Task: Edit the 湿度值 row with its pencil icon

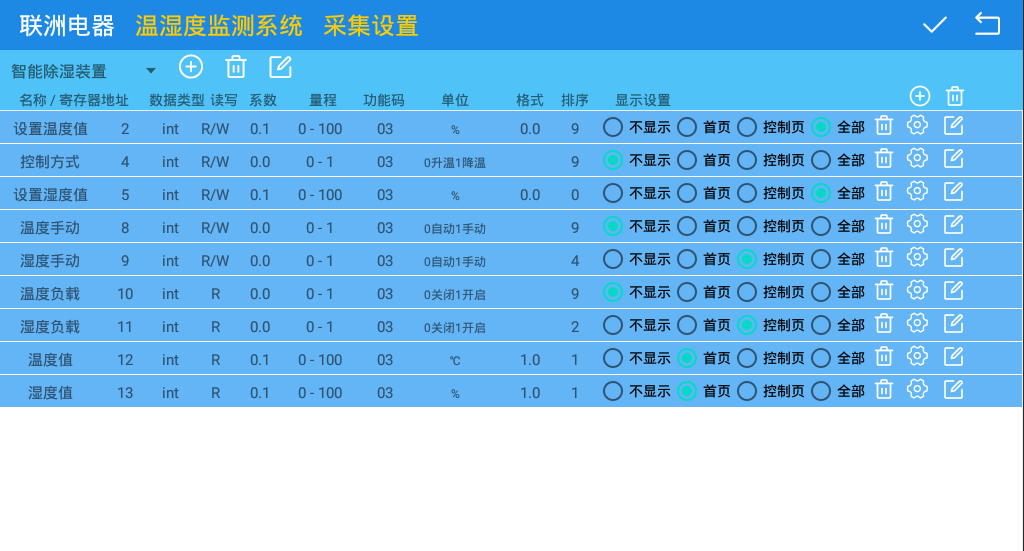Action: click(x=954, y=390)
